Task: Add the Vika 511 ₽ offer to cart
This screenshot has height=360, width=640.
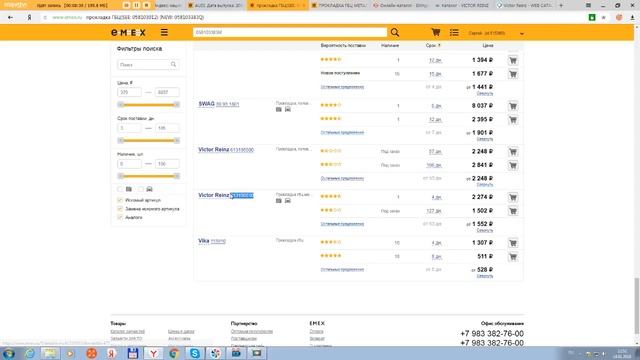Action: (x=513, y=257)
